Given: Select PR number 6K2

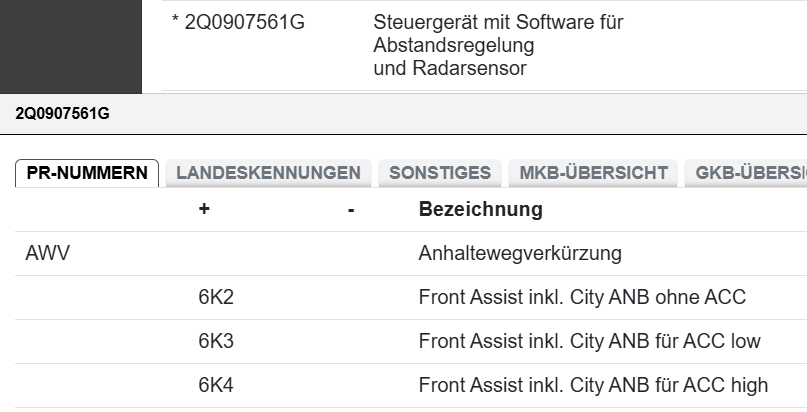Looking at the screenshot, I should pyautogui.click(x=215, y=297).
